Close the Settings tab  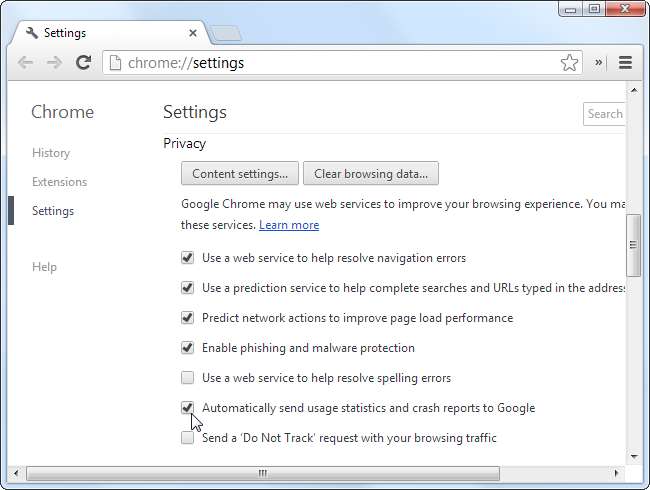click(x=194, y=33)
